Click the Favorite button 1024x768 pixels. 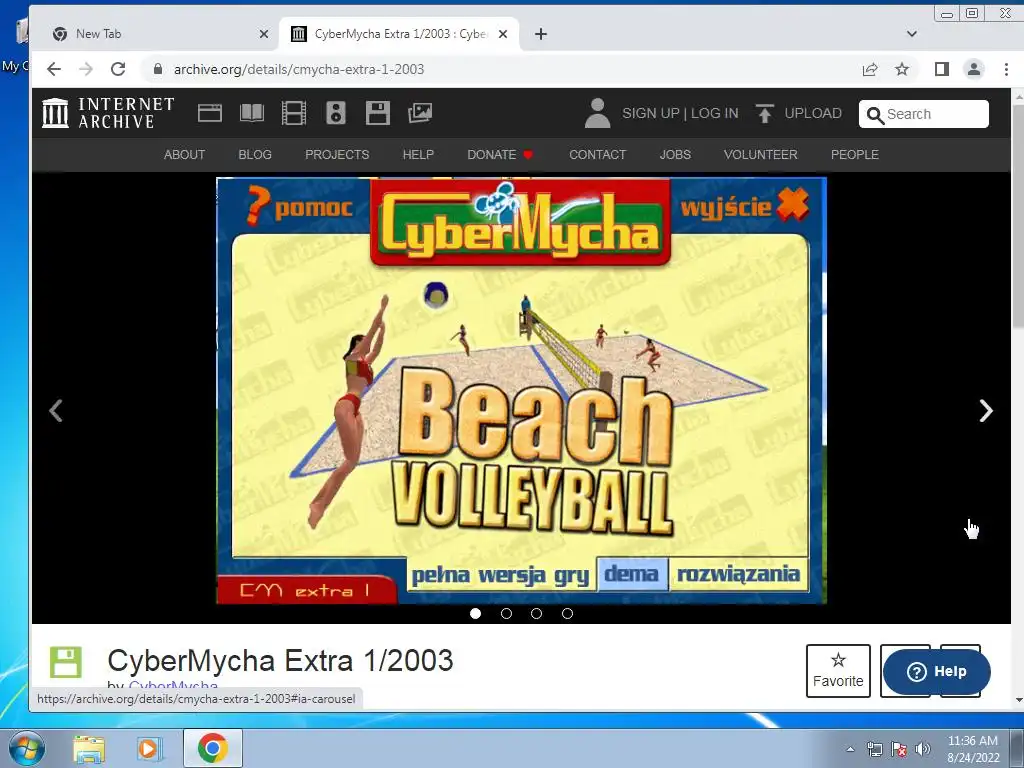coord(838,671)
